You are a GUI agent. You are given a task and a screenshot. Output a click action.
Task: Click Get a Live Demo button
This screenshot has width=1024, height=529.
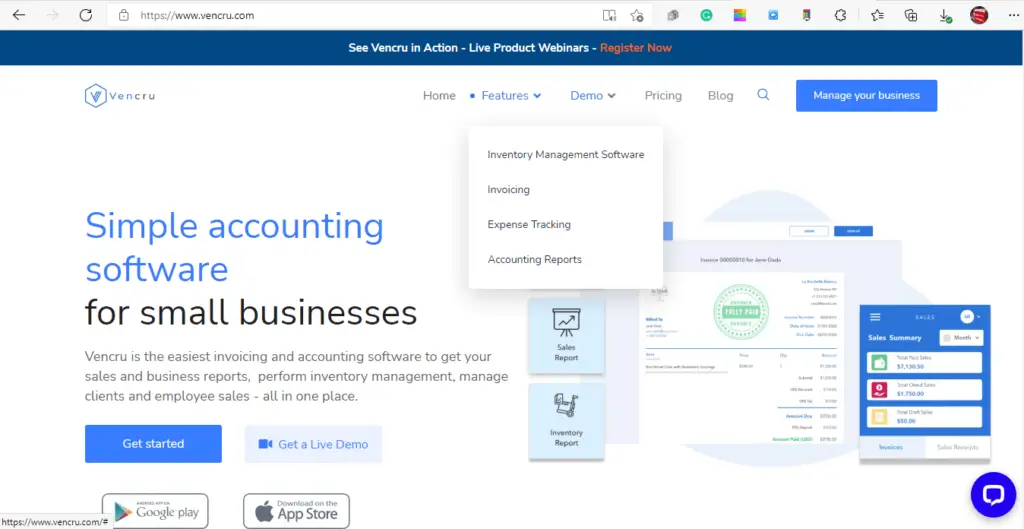coord(313,444)
